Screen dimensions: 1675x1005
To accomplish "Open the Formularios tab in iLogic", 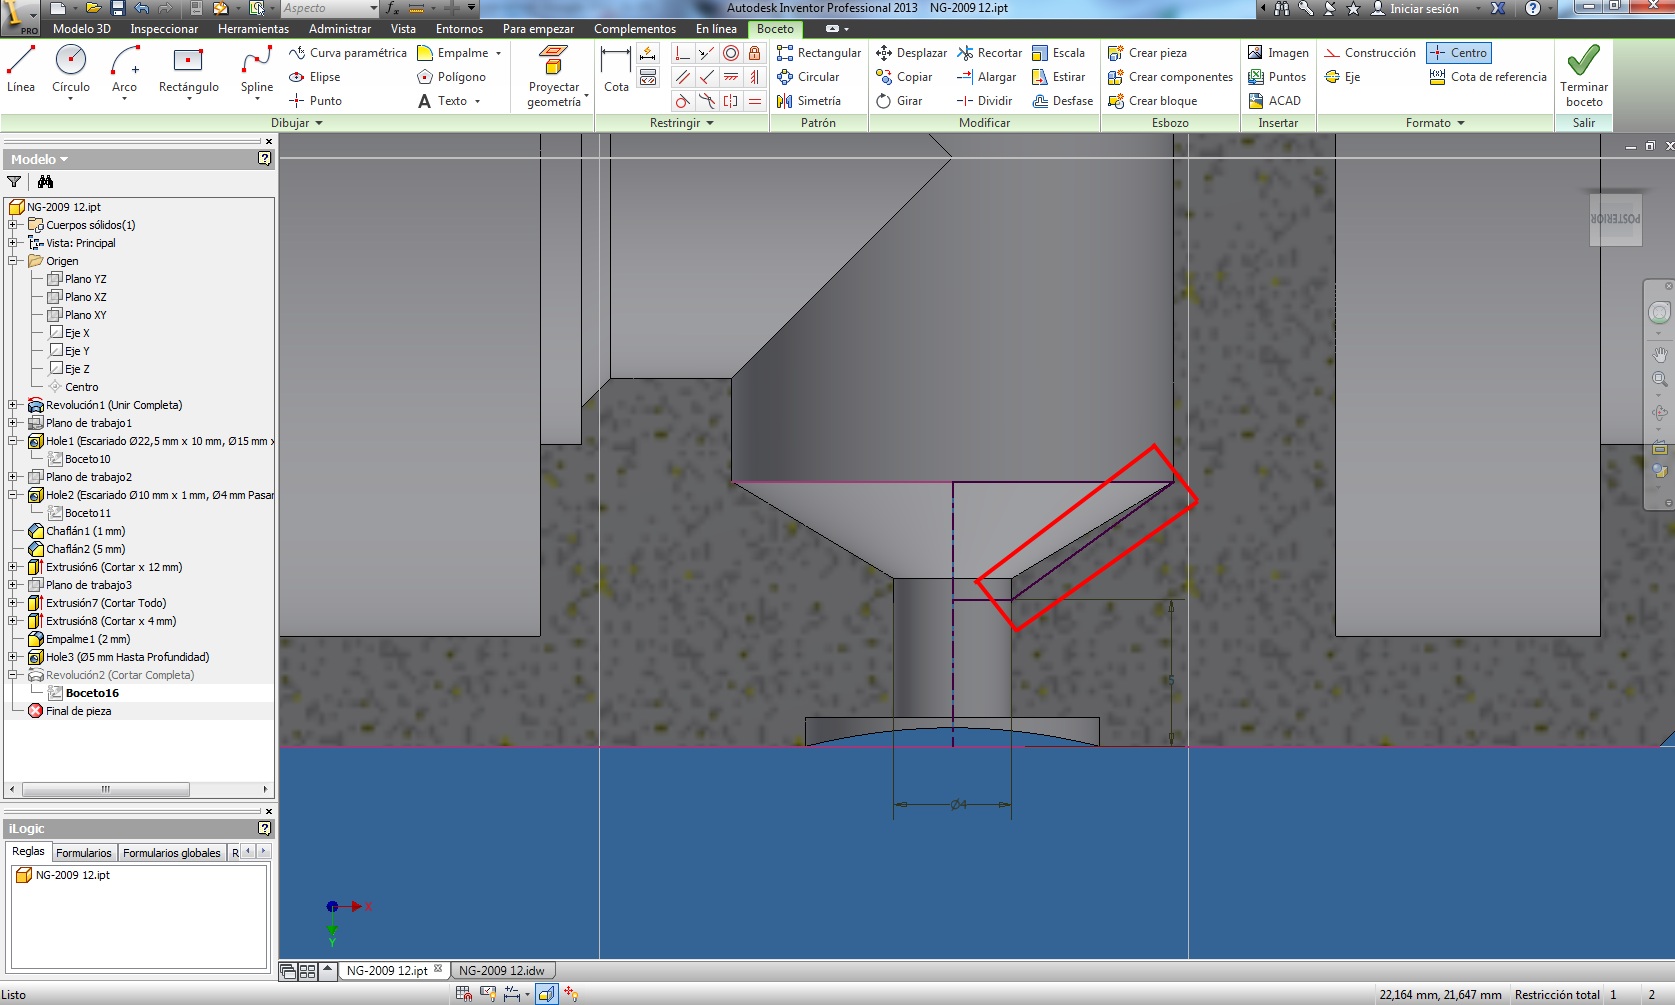I will click(x=84, y=853).
